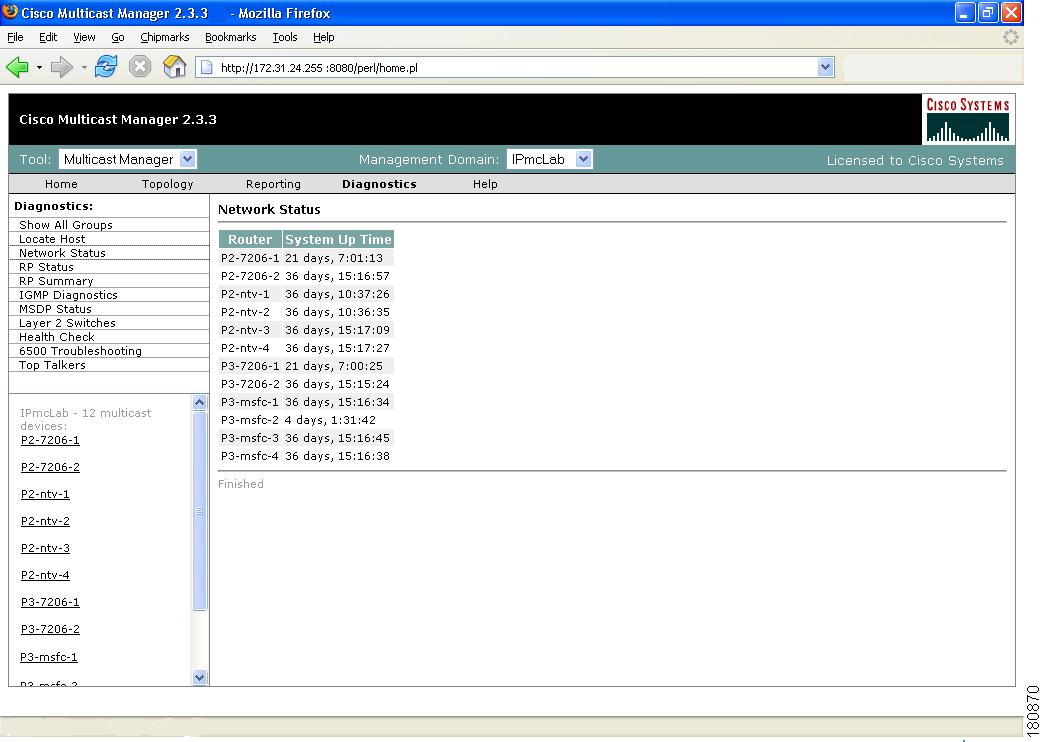Click the grey Forward arrow button
This screenshot has width=1043, height=742.
62,67
